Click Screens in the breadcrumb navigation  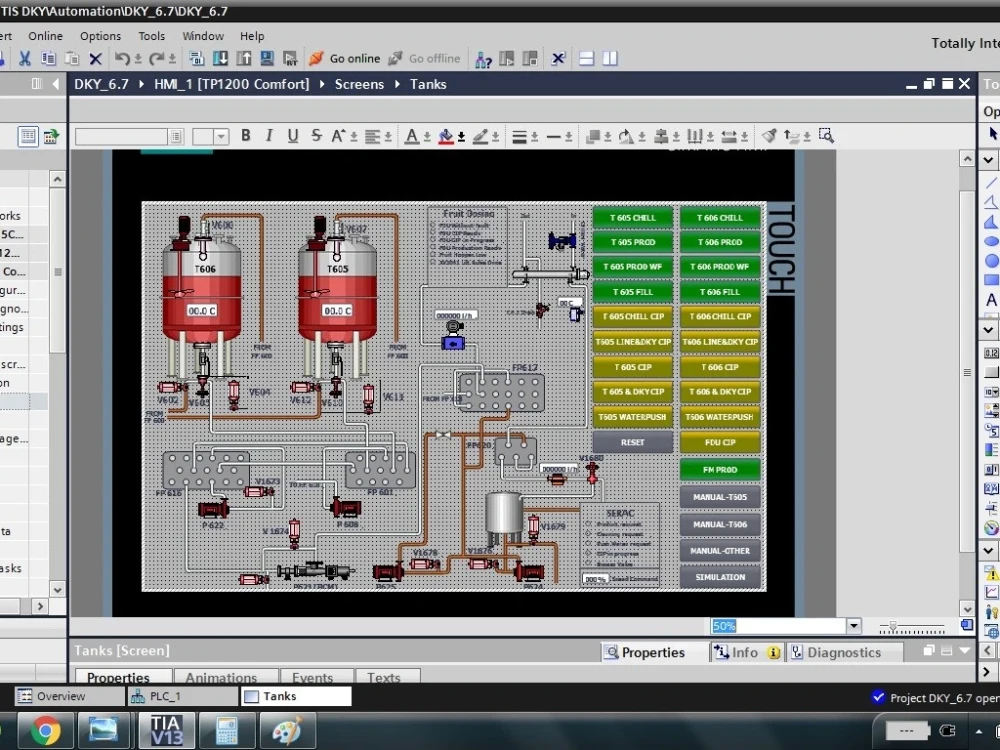click(x=359, y=84)
